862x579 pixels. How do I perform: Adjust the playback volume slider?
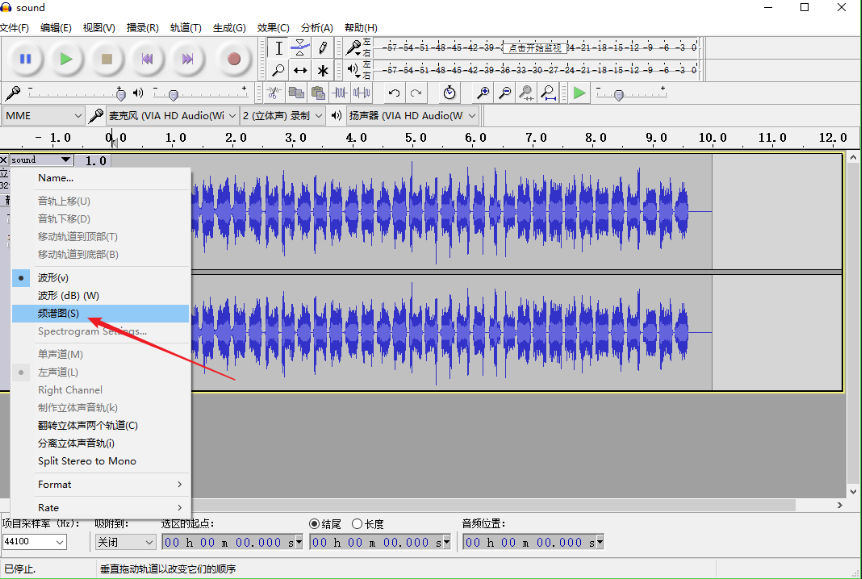pos(174,95)
